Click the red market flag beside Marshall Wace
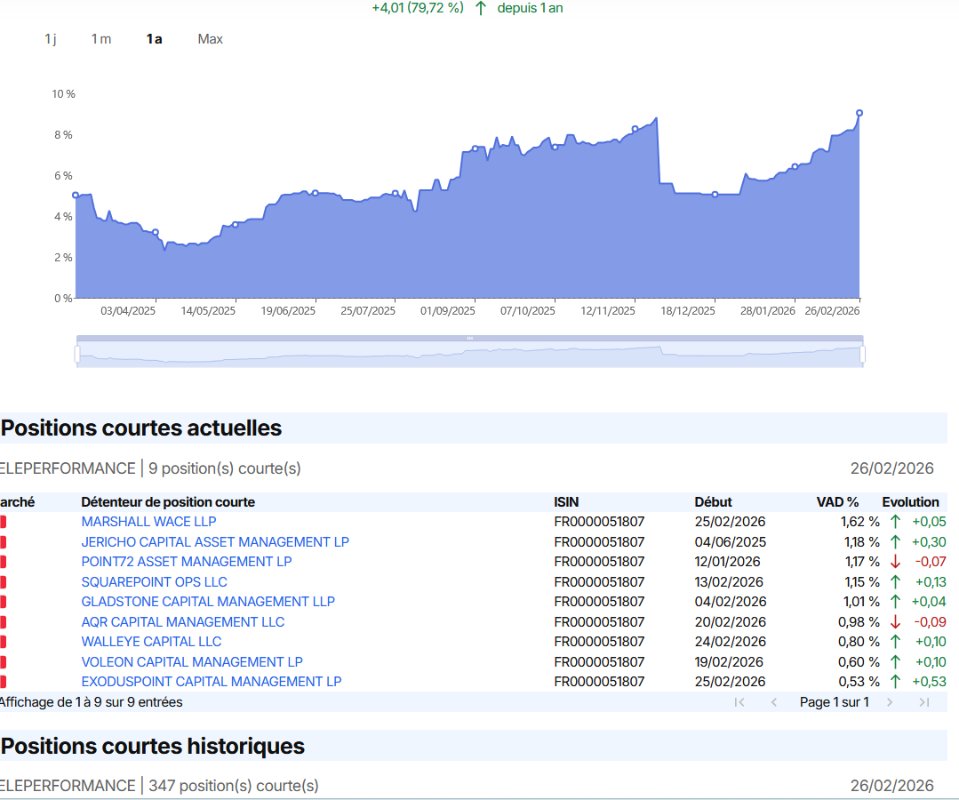The image size is (959, 800). pyautogui.click(x=3, y=522)
